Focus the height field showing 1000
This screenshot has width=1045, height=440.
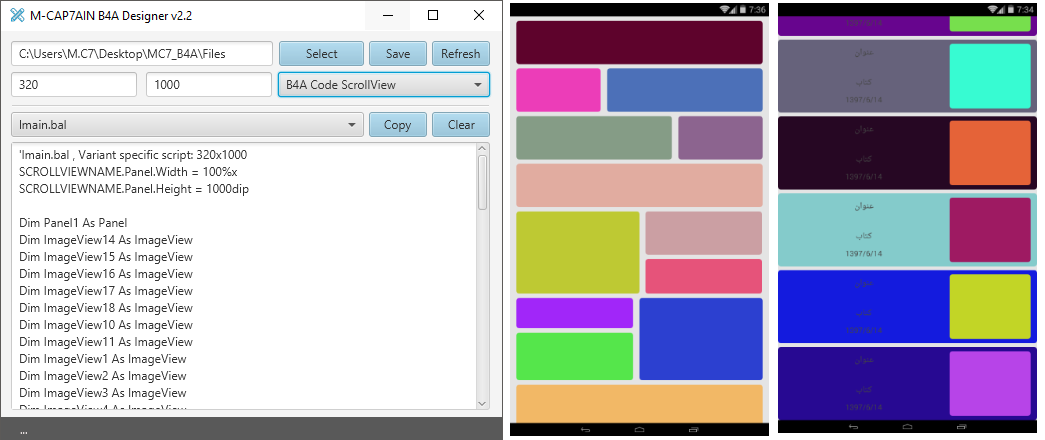click(208, 85)
